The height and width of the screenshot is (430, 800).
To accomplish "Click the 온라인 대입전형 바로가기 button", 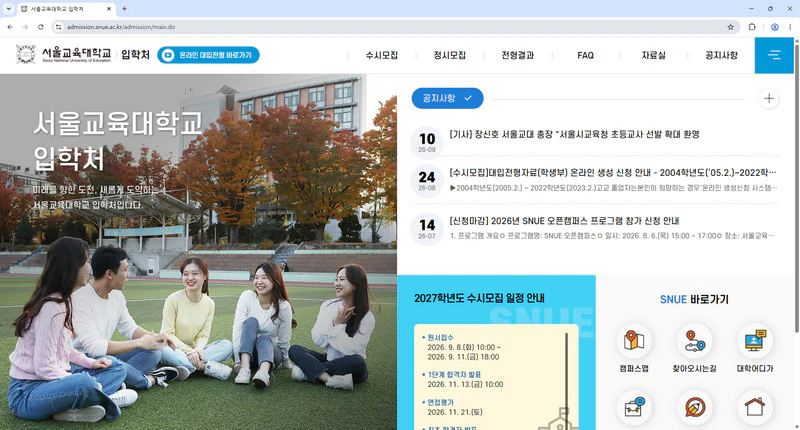I will [208, 55].
